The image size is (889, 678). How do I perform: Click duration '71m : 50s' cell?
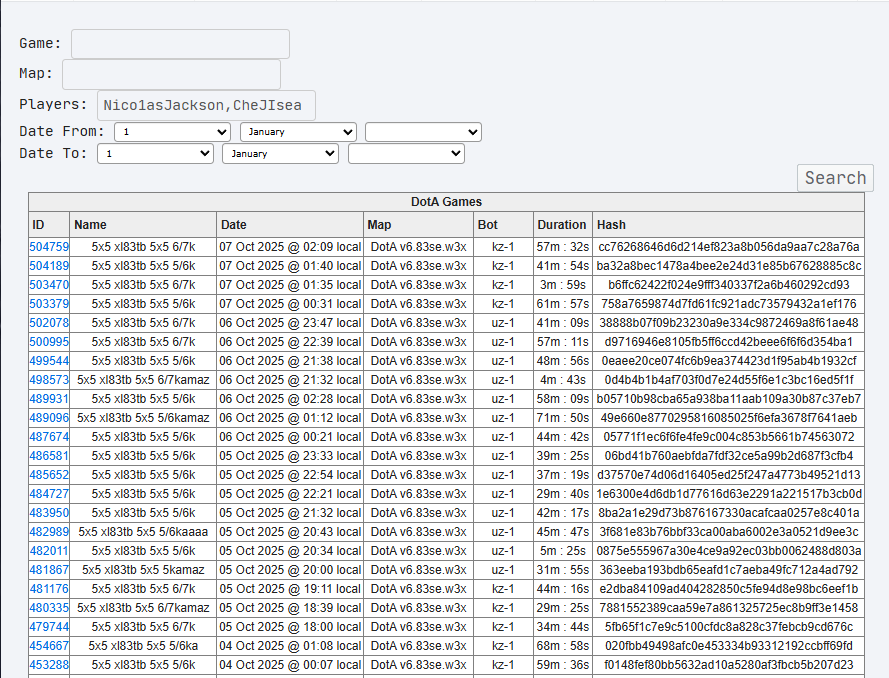[x=563, y=418]
